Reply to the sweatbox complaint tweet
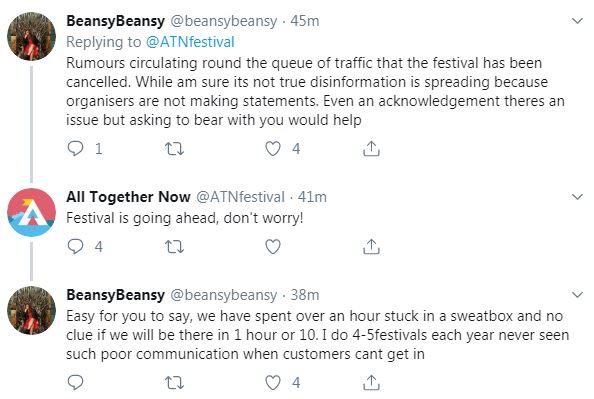This screenshot has width=594, height=399. tap(75, 382)
